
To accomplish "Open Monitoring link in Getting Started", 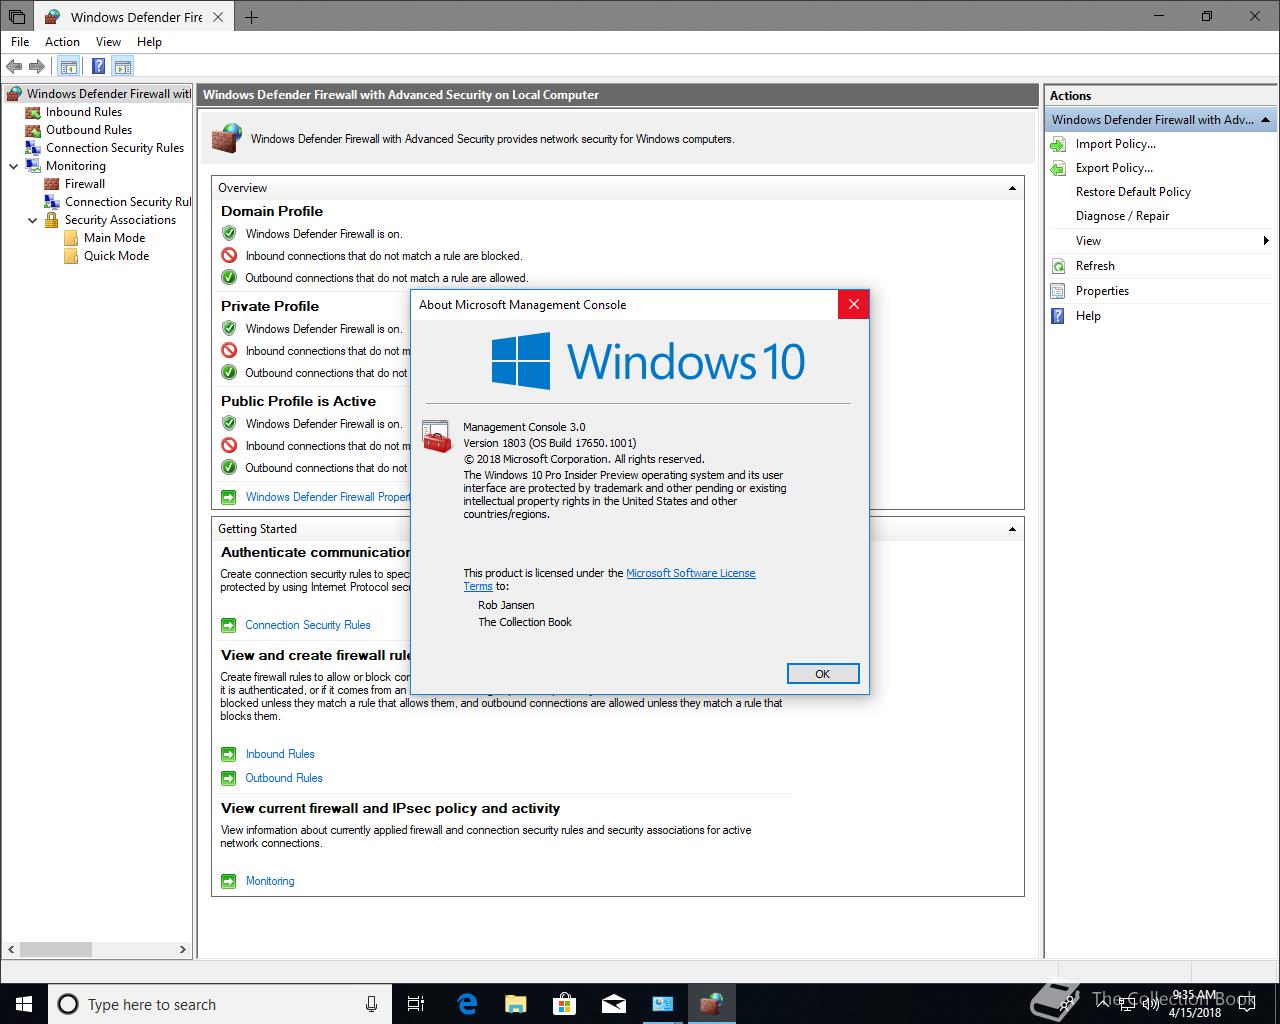I will click(x=270, y=881).
